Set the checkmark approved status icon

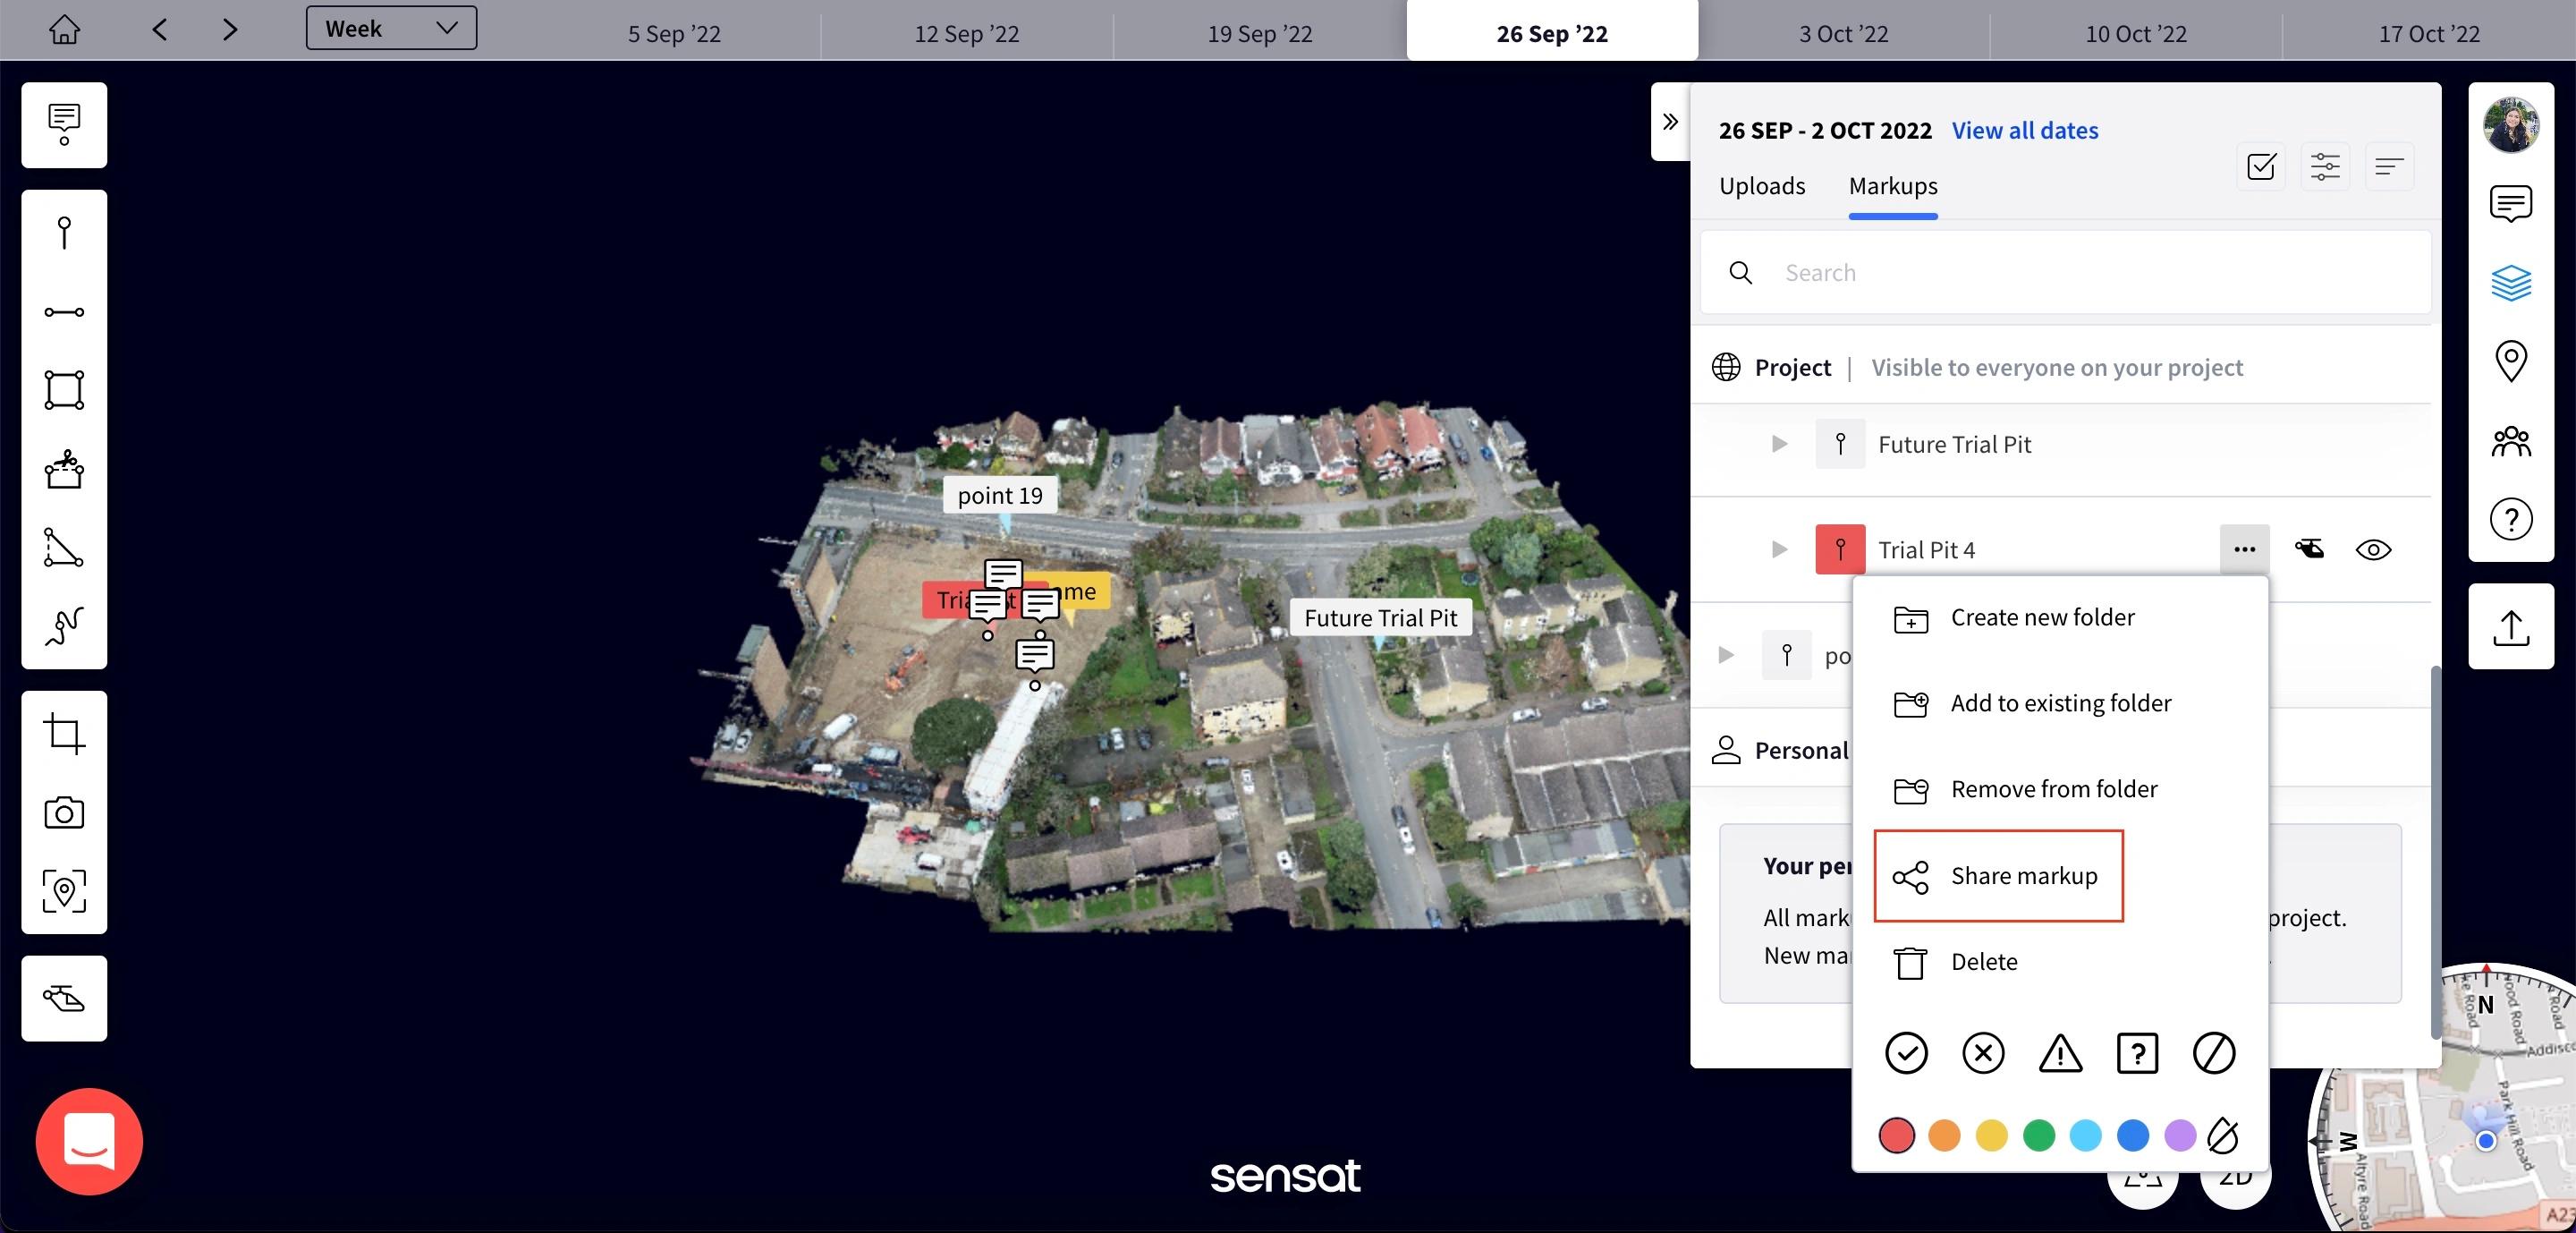point(1906,1053)
